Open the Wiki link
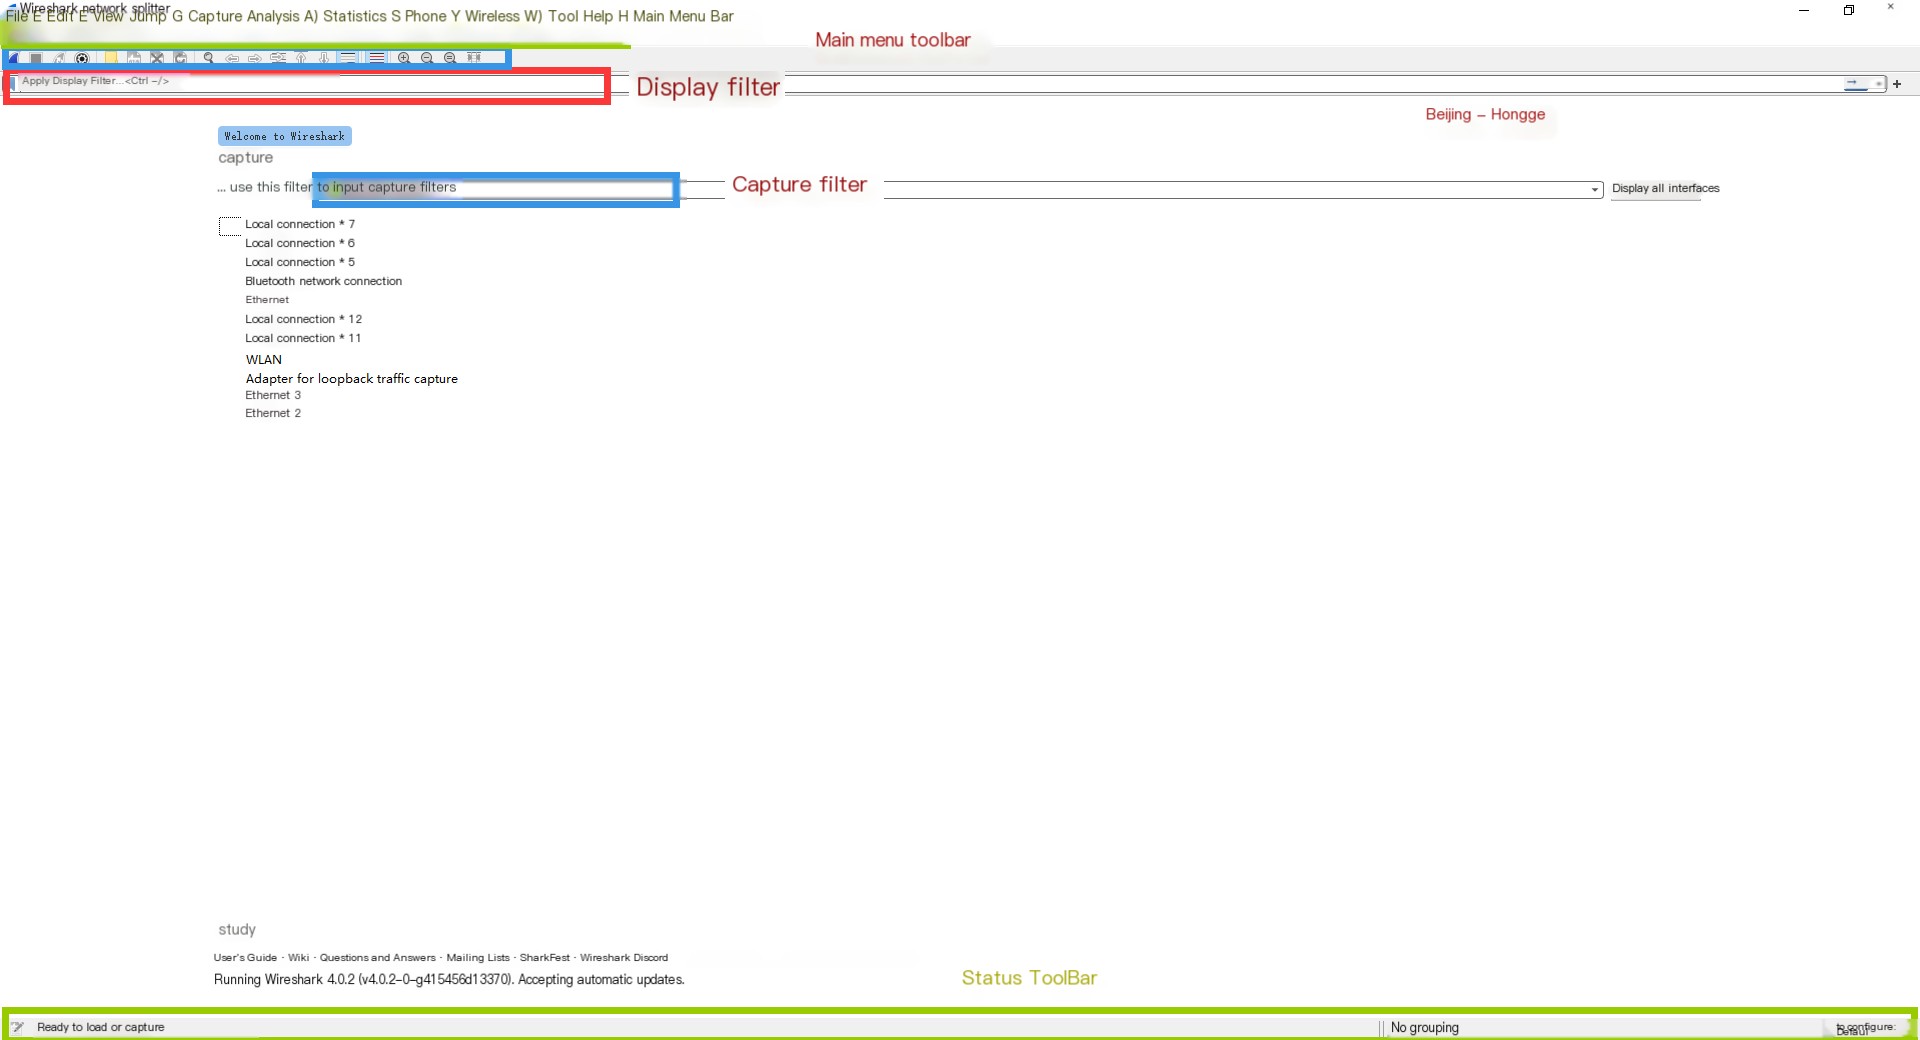Image resolution: width=1920 pixels, height=1040 pixels. 299,958
